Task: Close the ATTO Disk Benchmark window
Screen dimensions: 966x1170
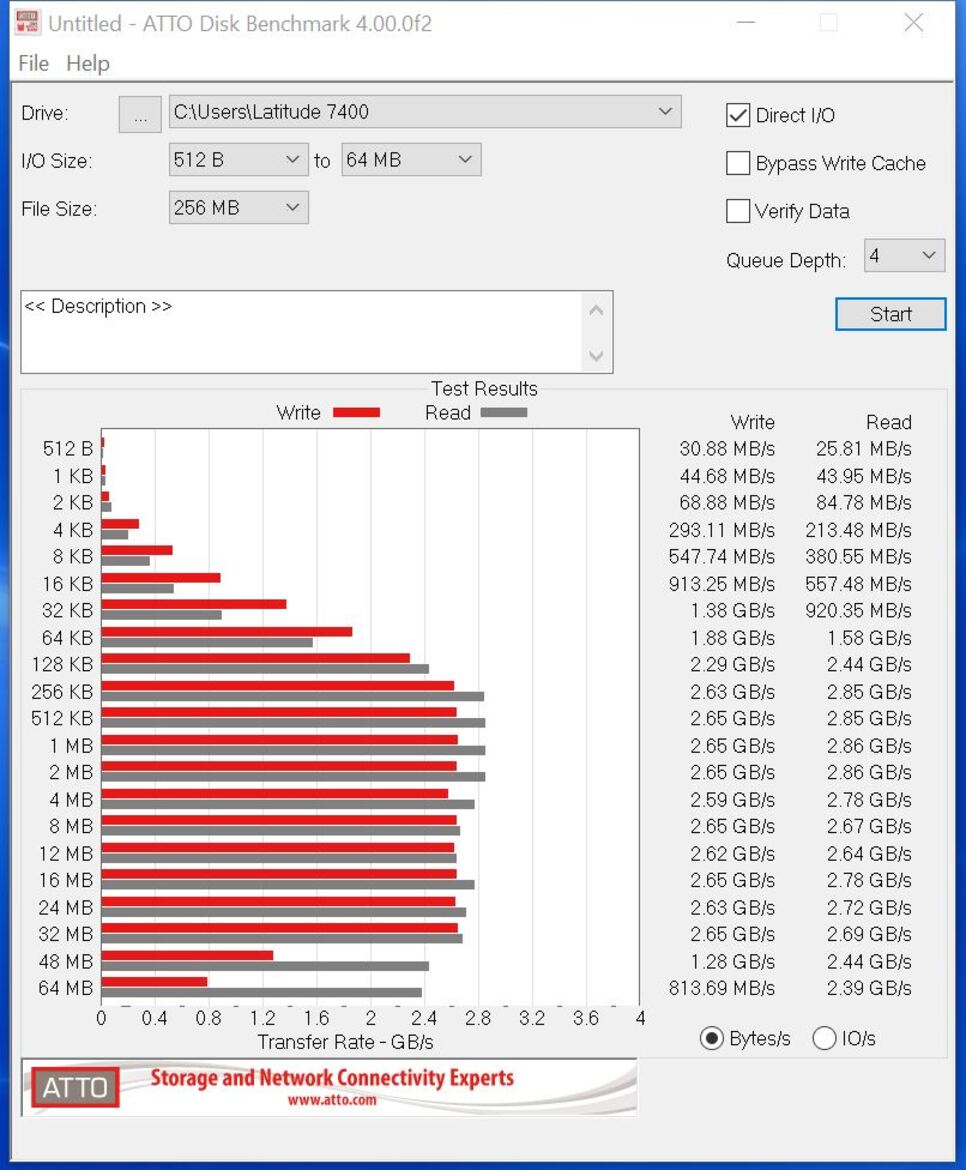Action: pos(914,22)
